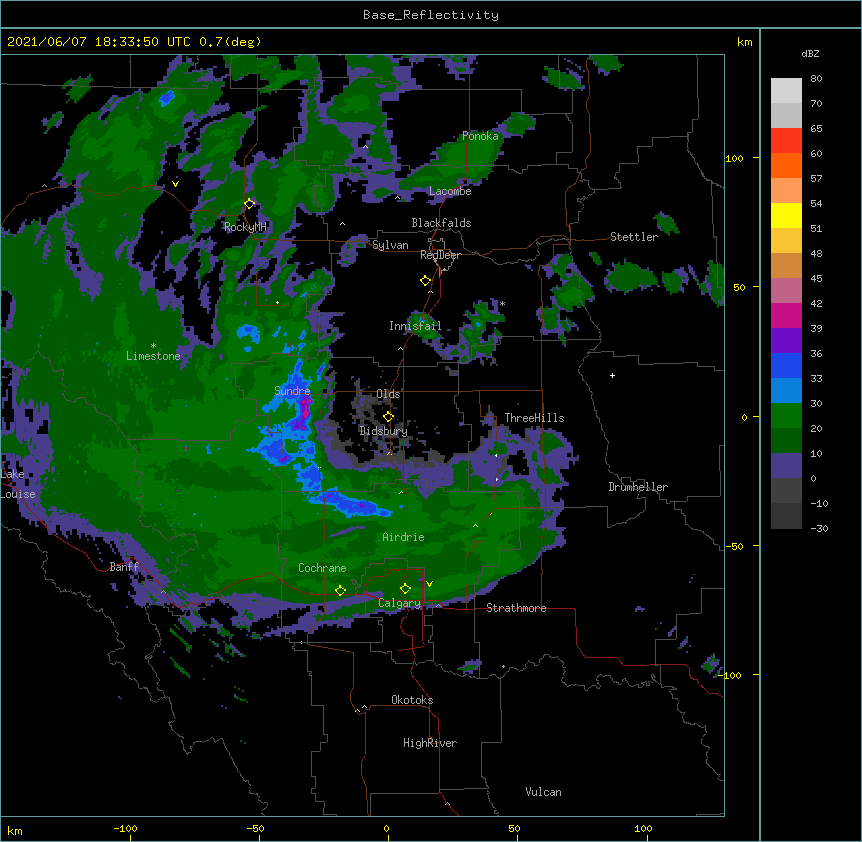This screenshot has height=842, width=862.
Task: Select the Stettler label
Action: click(x=634, y=237)
